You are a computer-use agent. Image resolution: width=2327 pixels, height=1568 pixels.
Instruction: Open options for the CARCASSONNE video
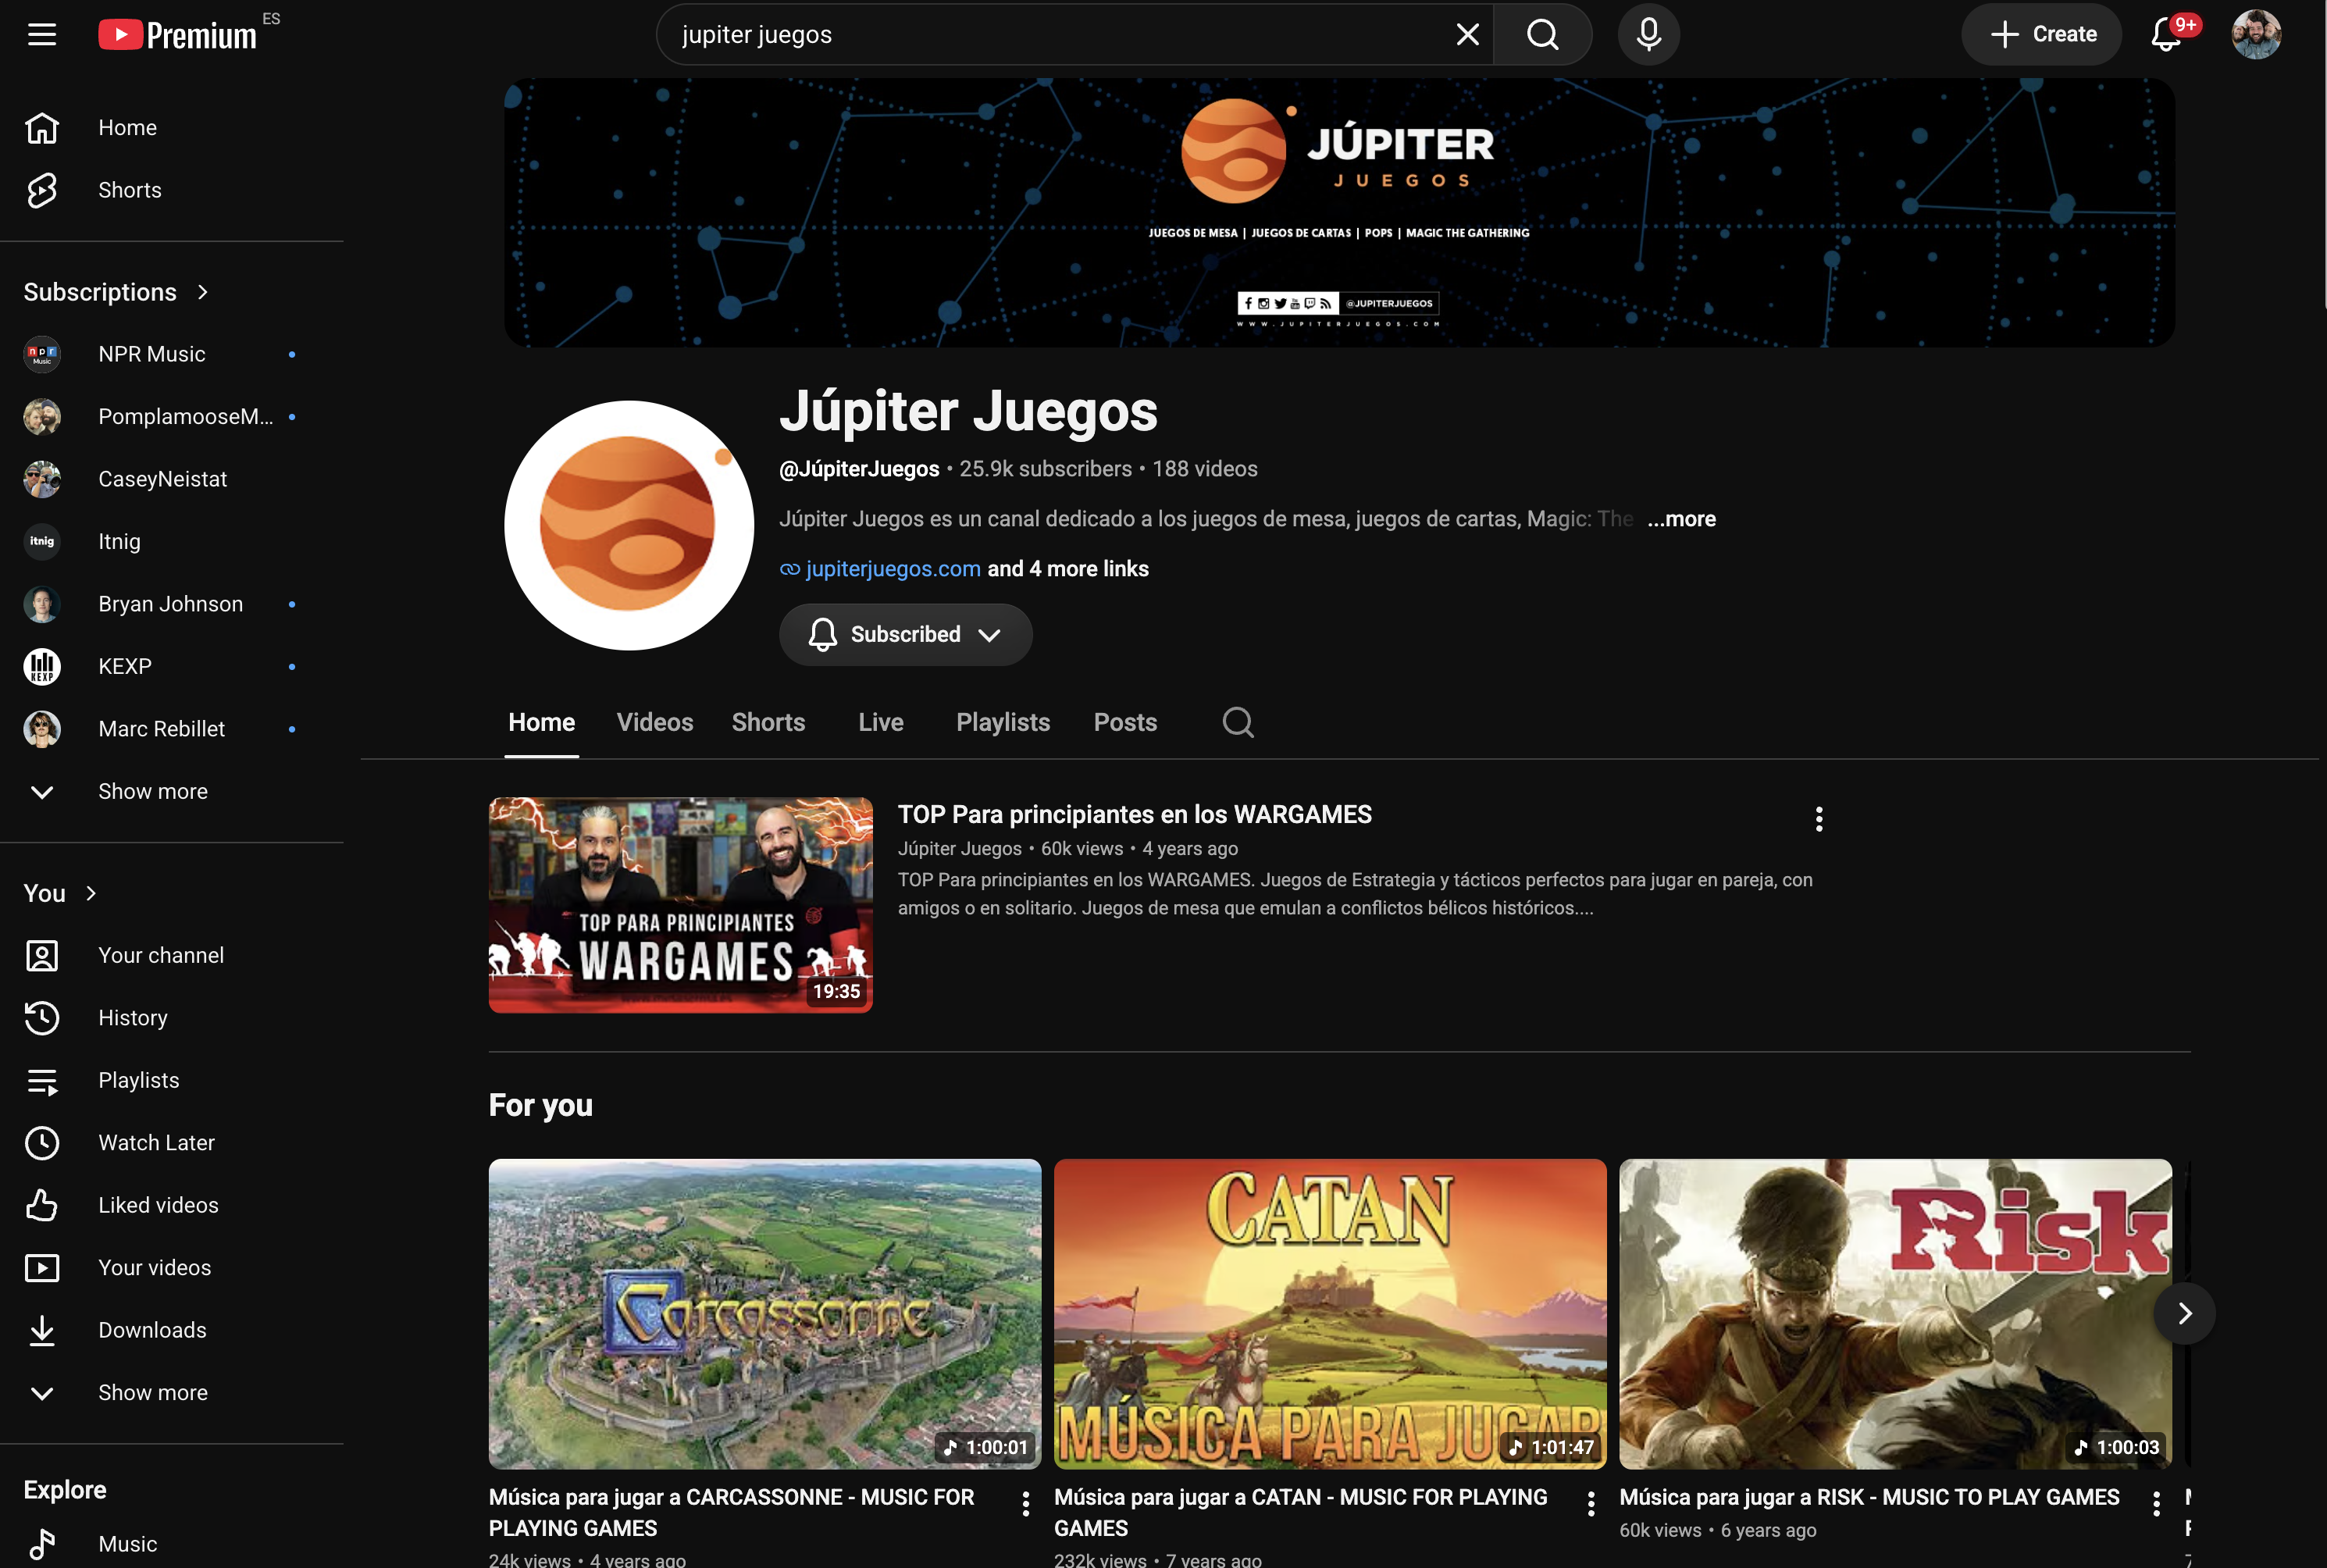[1025, 1503]
